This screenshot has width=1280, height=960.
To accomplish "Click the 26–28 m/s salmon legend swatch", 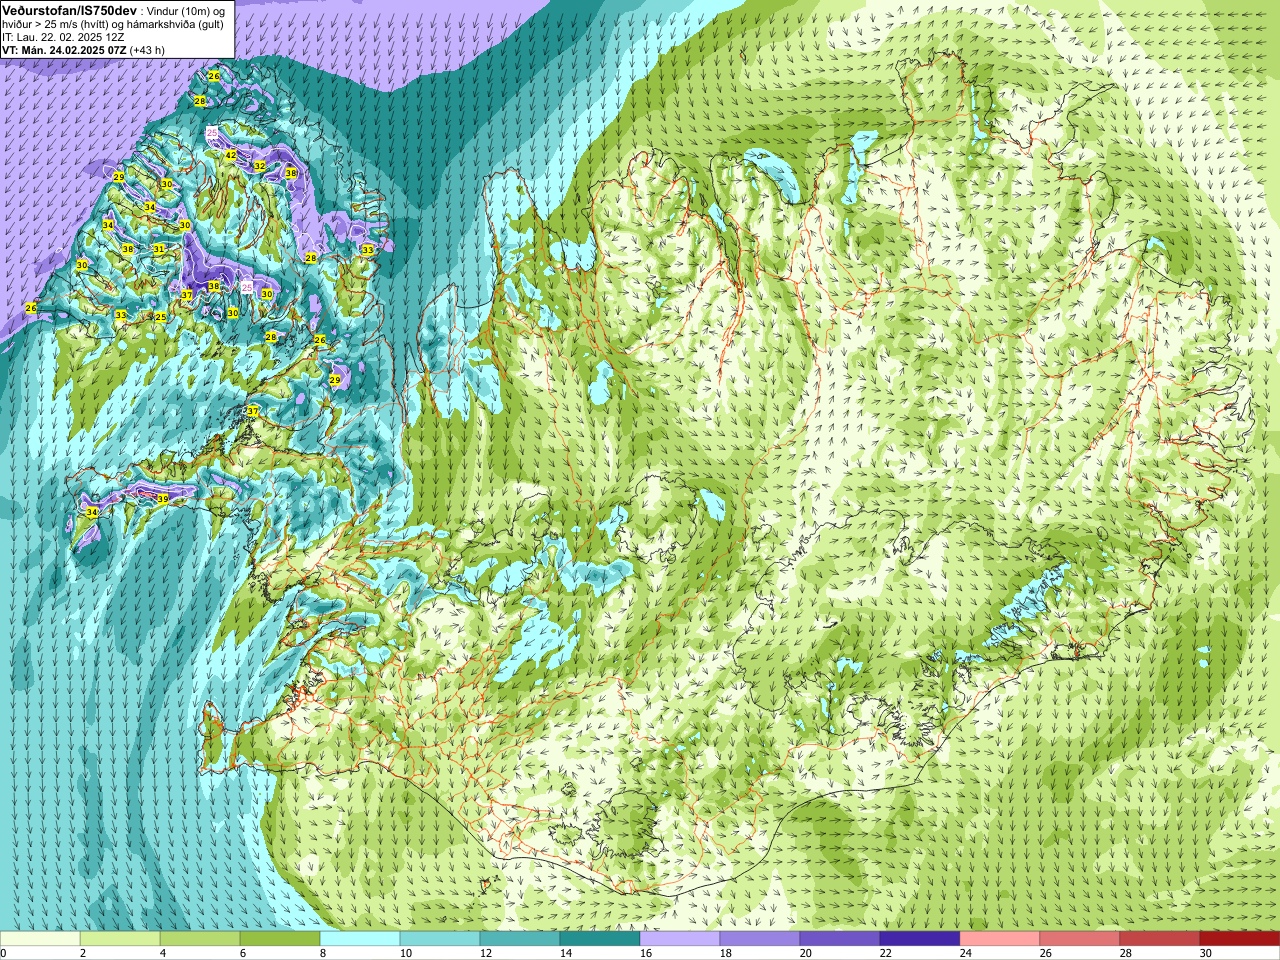I will 1080,939.
